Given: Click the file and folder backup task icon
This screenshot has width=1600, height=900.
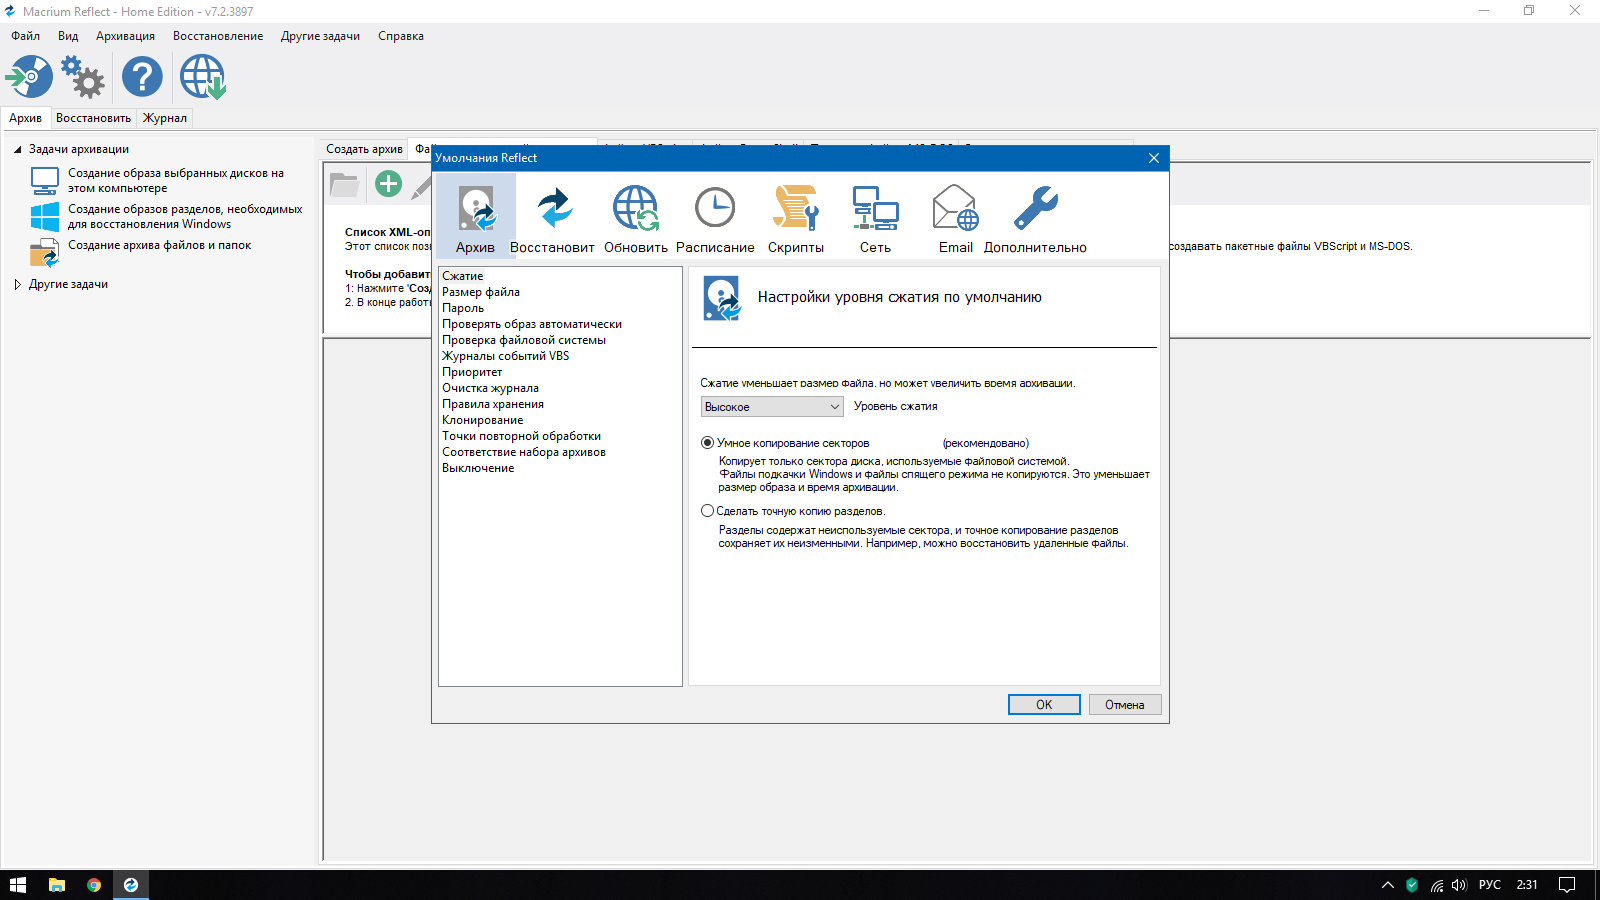Looking at the screenshot, I should tap(45, 253).
